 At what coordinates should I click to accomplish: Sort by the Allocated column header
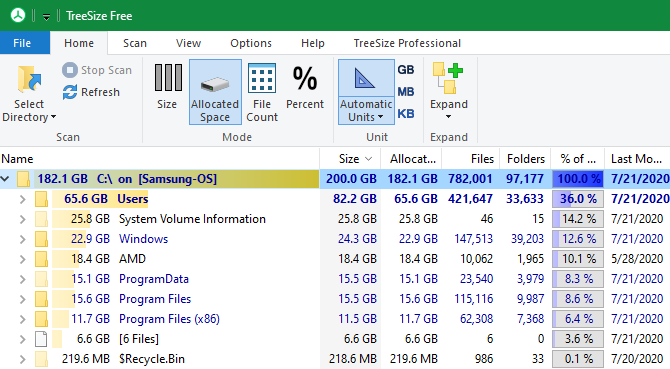(x=411, y=159)
